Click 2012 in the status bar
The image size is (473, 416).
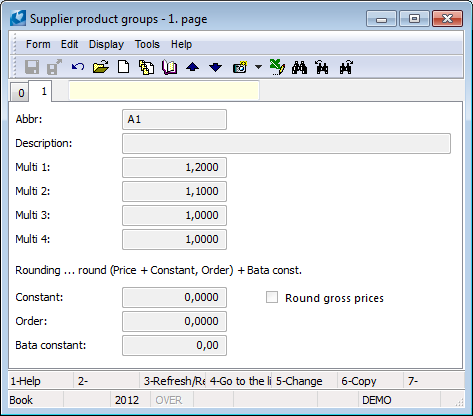tap(127, 400)
